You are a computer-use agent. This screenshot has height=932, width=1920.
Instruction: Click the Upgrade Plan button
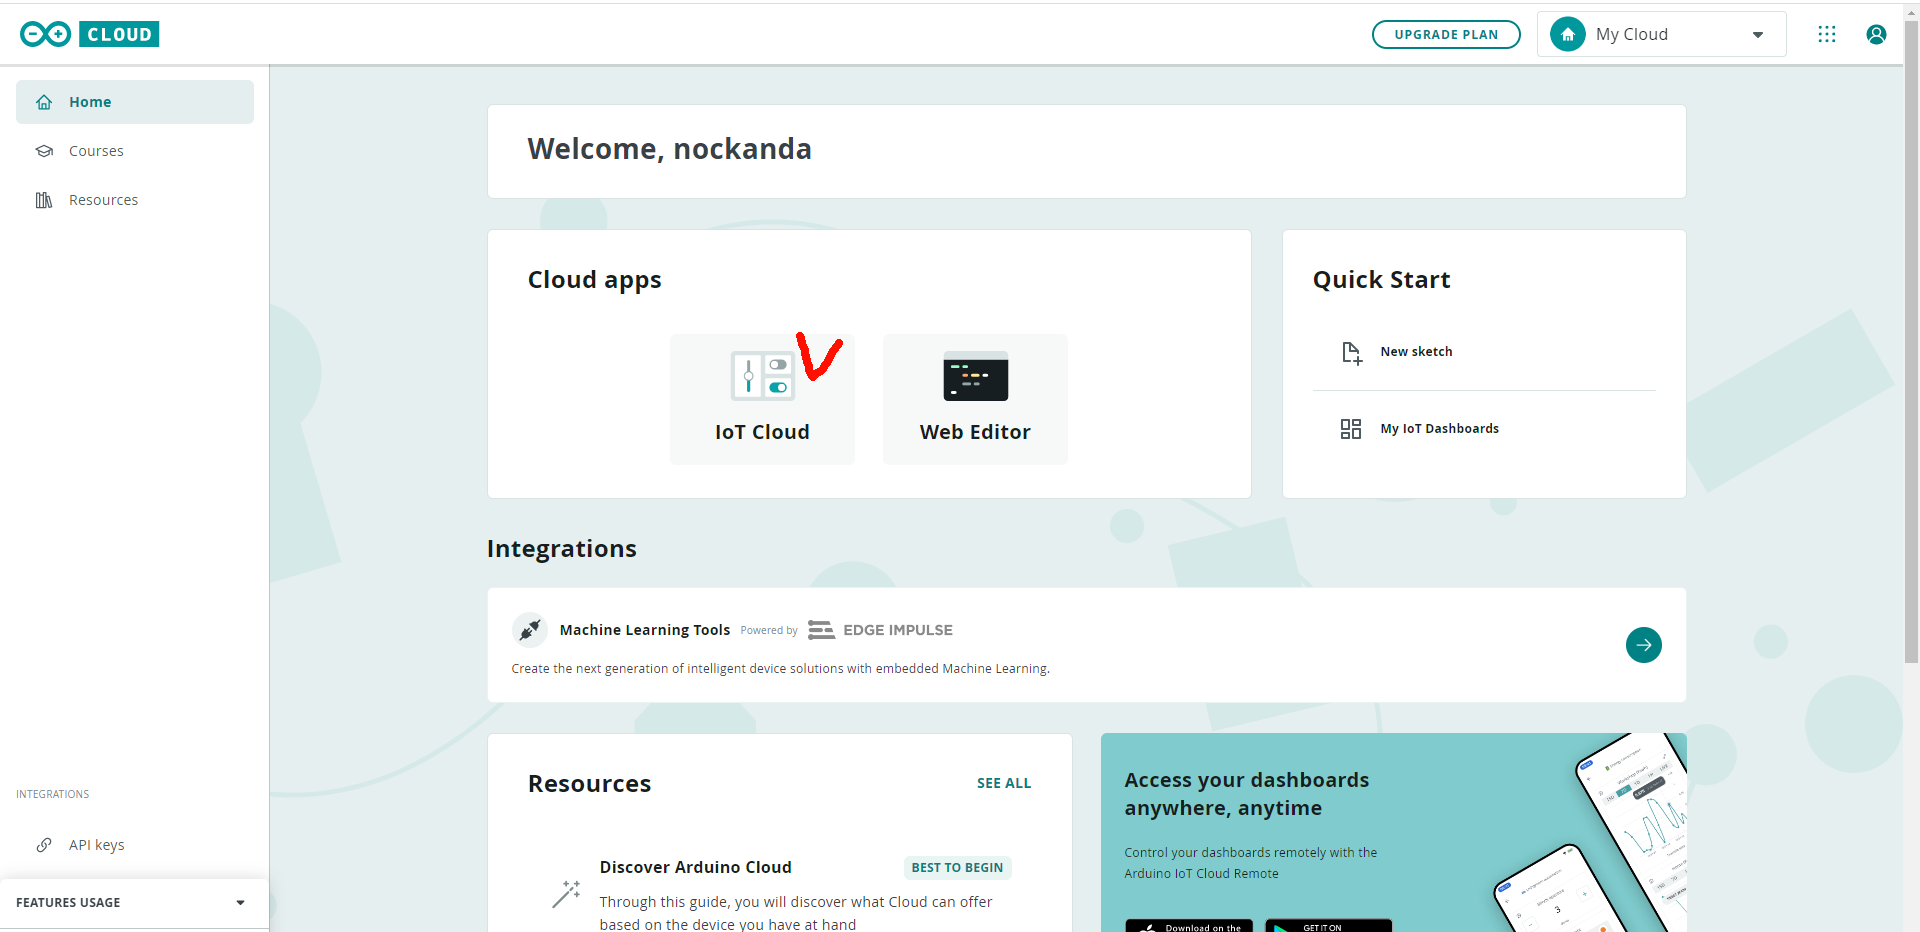click(x=1446, y=34)
